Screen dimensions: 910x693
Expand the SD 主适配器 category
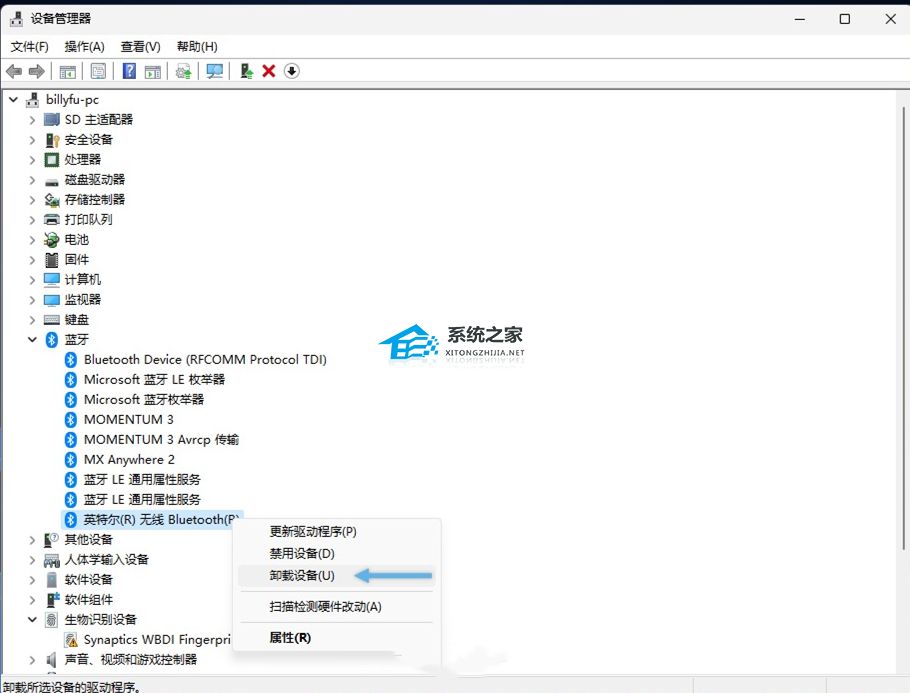point(32,120)
